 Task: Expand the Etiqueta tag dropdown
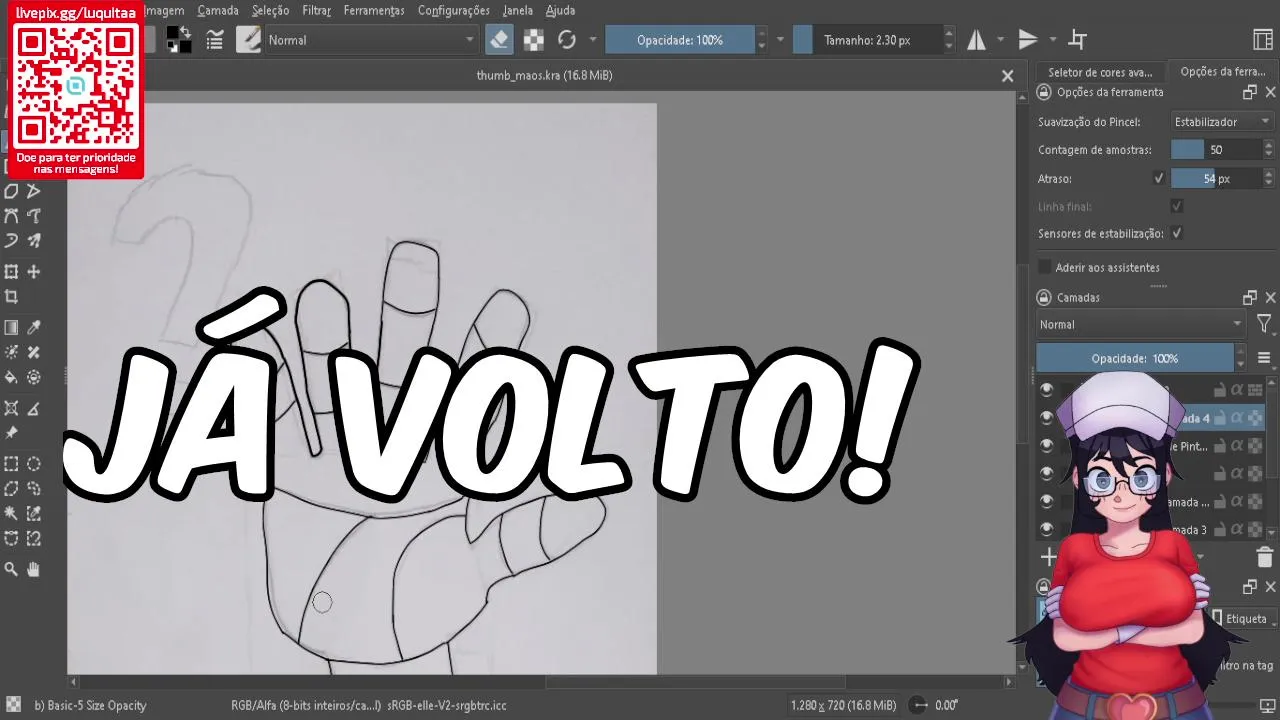[x=1243, y=618]
